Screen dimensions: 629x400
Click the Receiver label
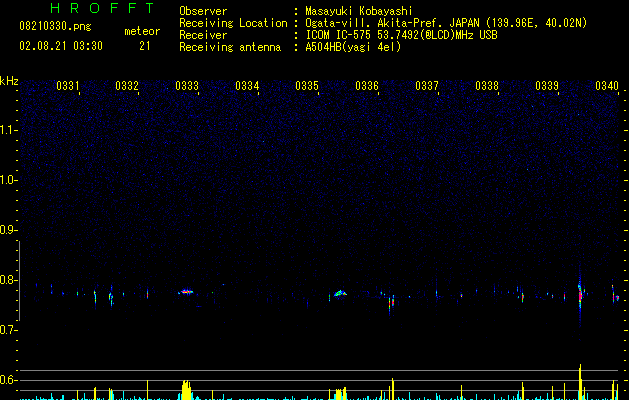203,35
